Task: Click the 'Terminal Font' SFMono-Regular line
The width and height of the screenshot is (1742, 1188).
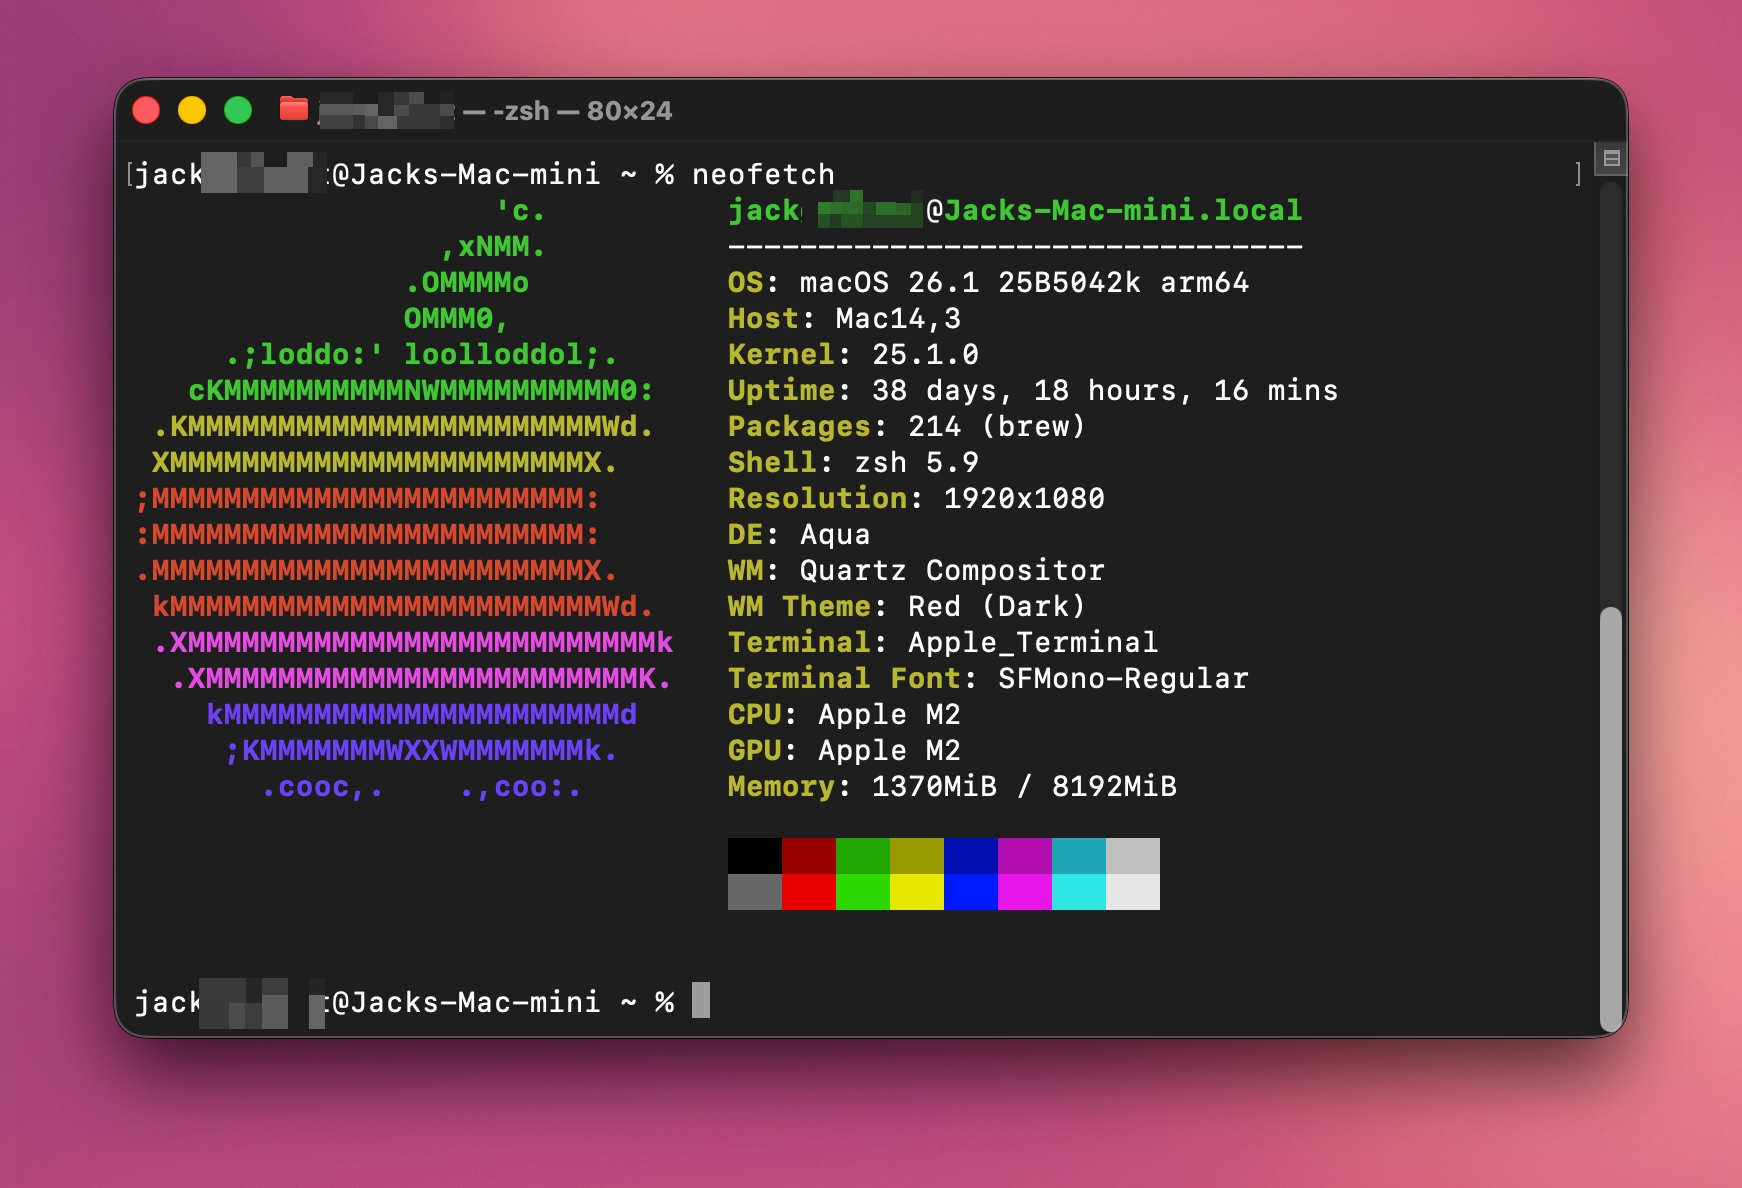Action: click(x=987, y=679)
